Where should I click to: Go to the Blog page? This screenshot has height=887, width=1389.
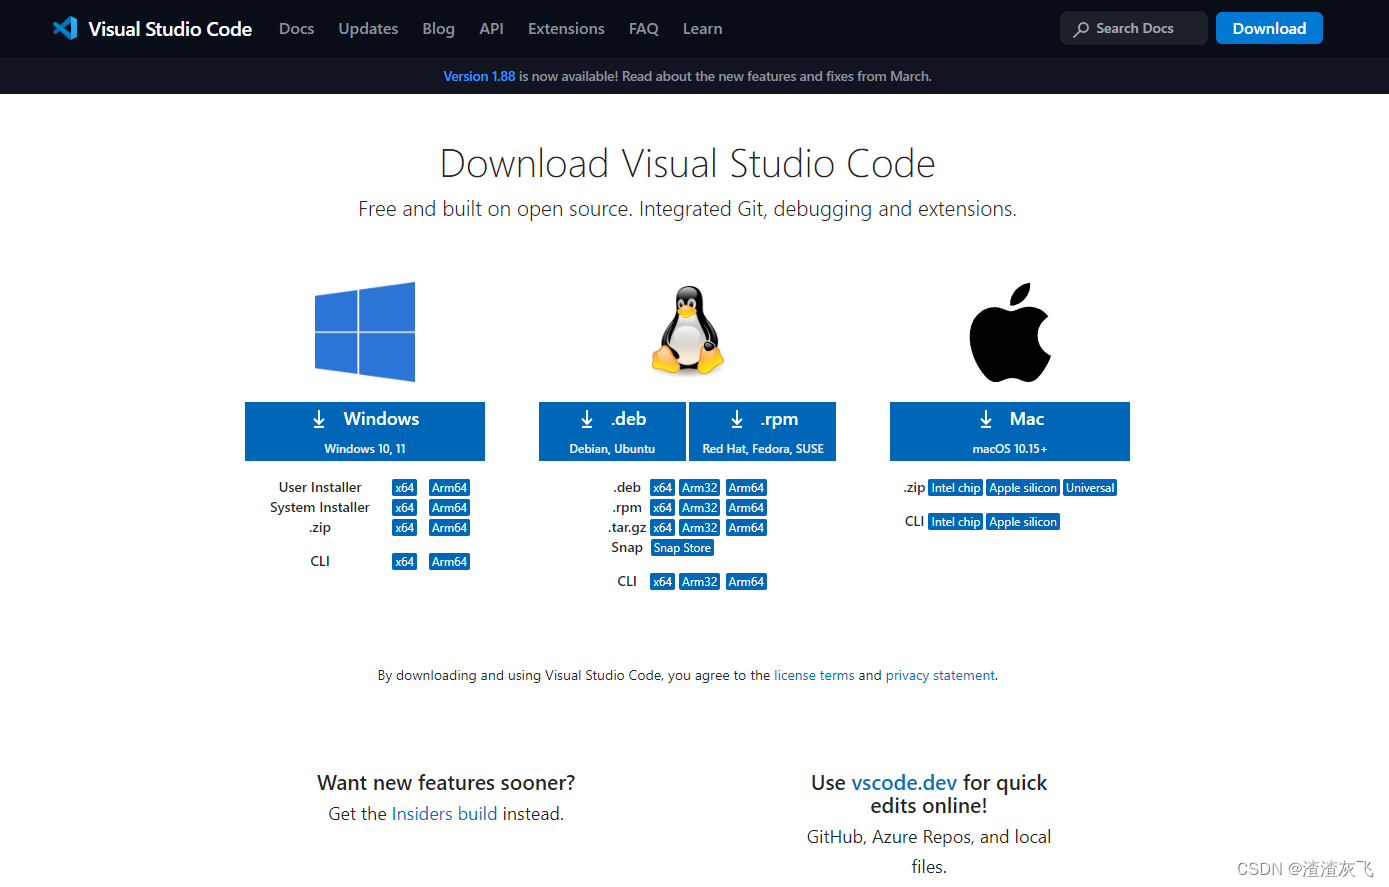tap(438, 29)
